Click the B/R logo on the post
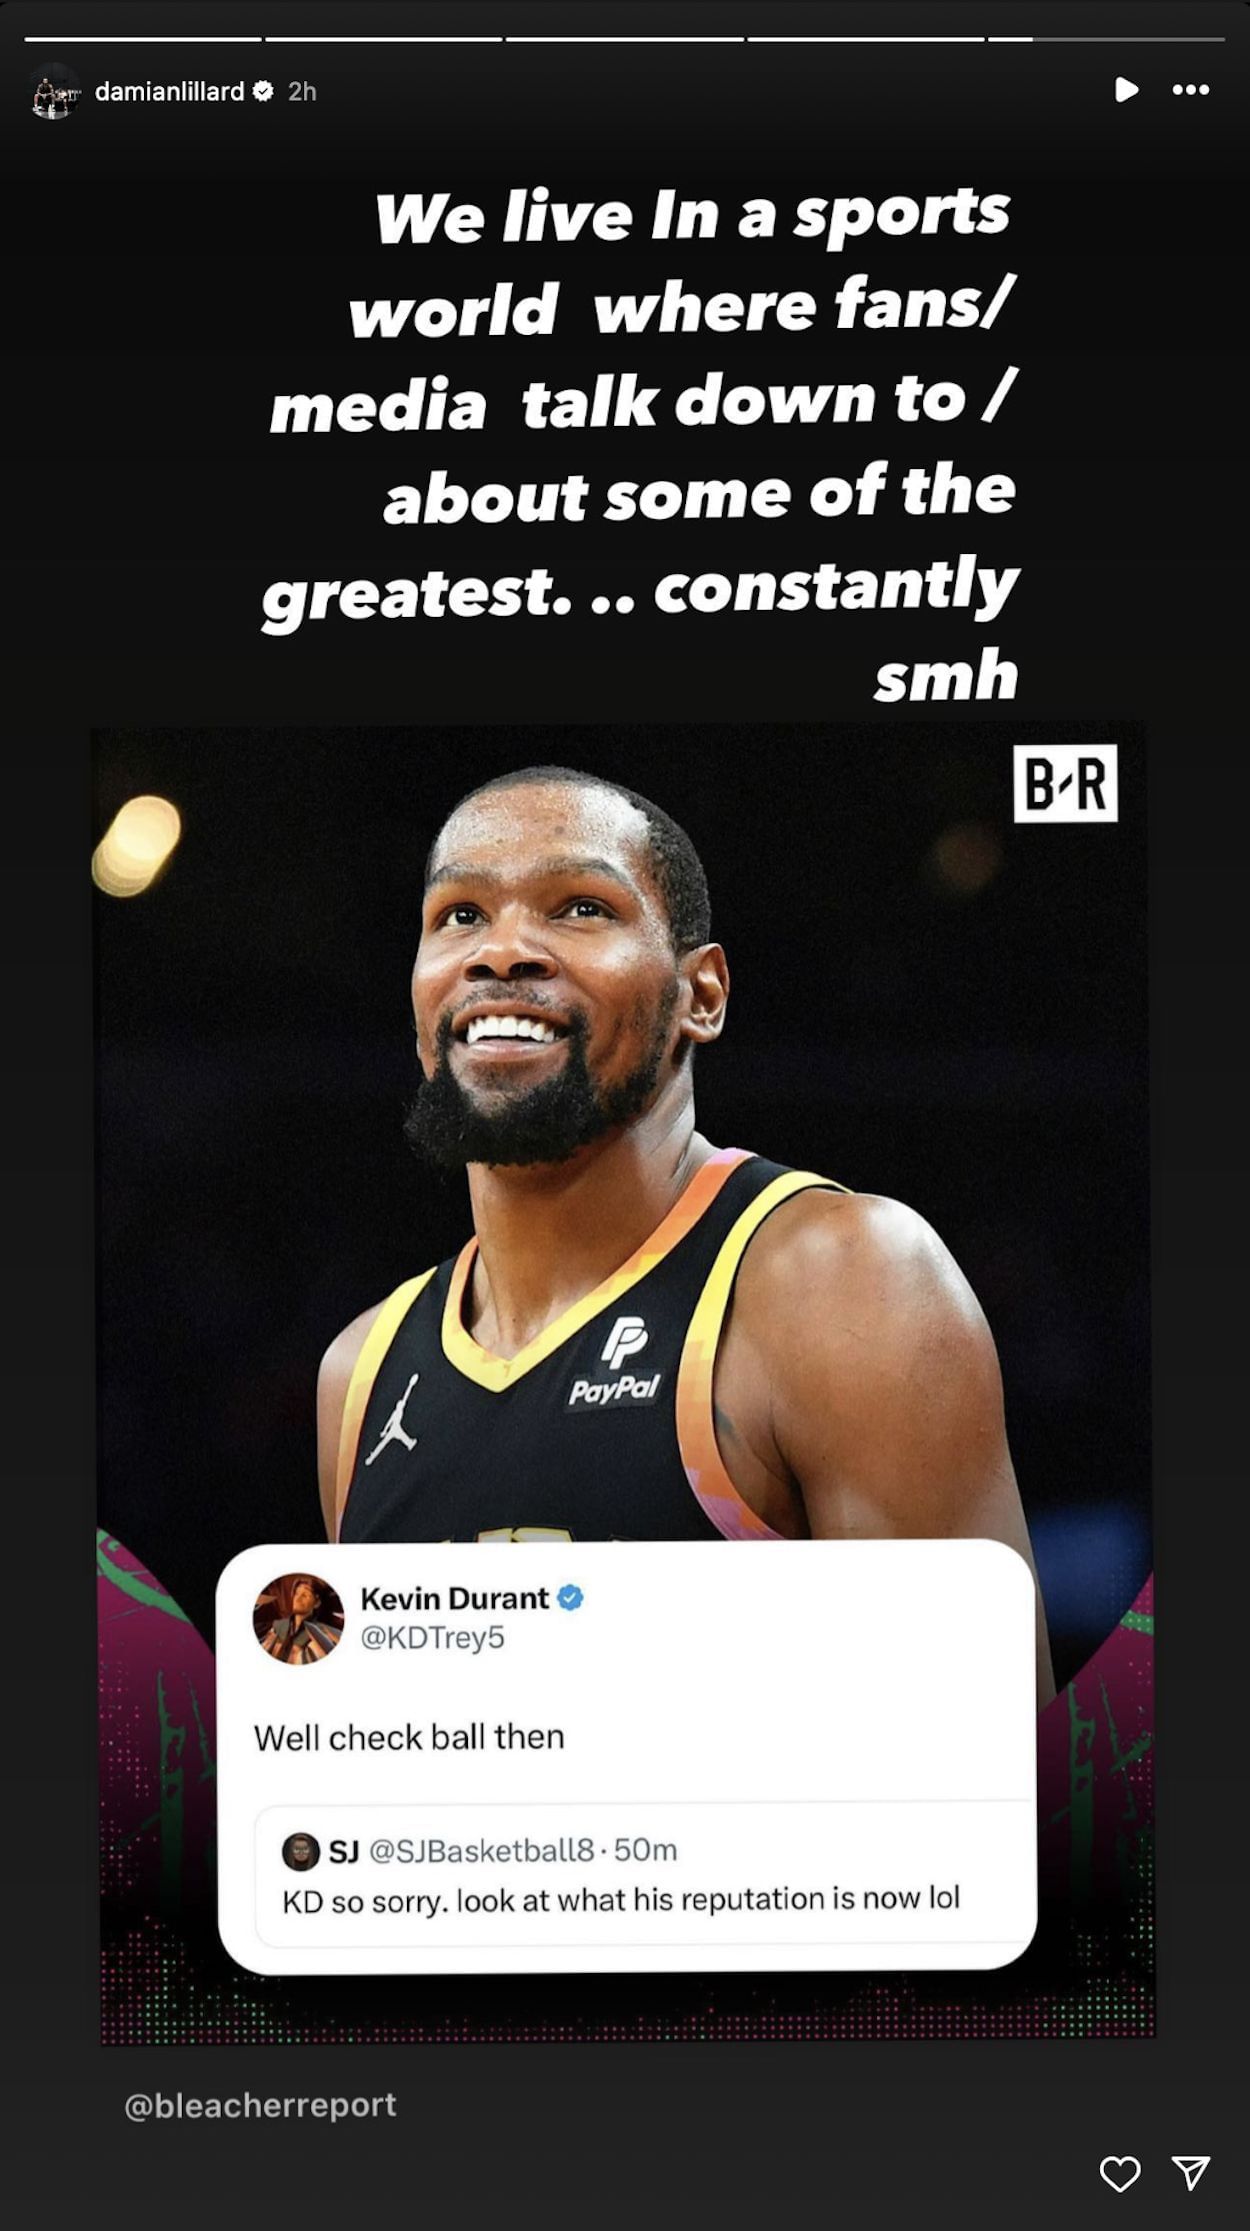 click(1065, 783)
